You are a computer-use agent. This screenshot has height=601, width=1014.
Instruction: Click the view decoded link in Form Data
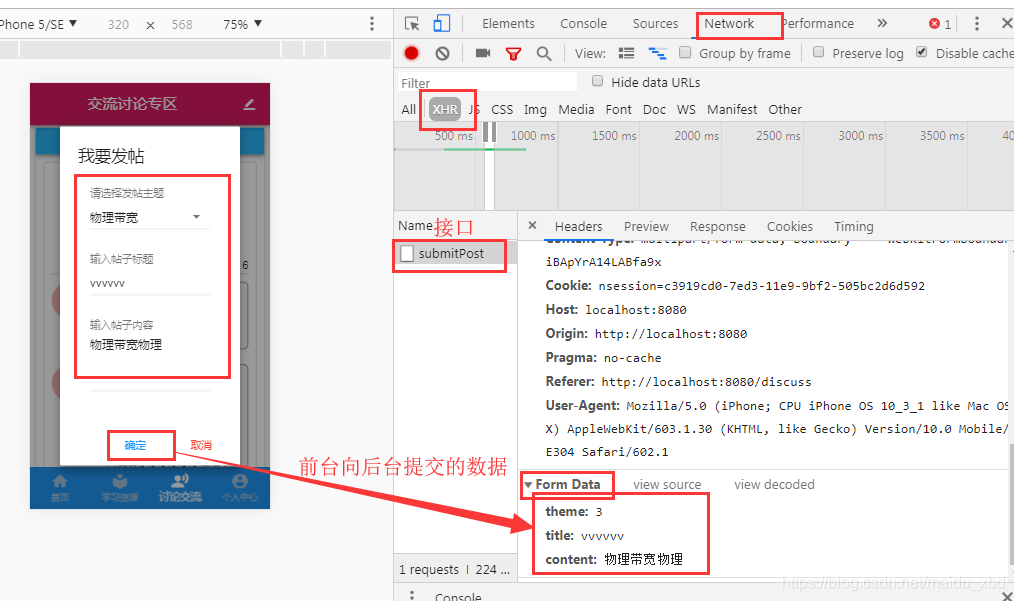pyautogui.click(x=774, y=485)
